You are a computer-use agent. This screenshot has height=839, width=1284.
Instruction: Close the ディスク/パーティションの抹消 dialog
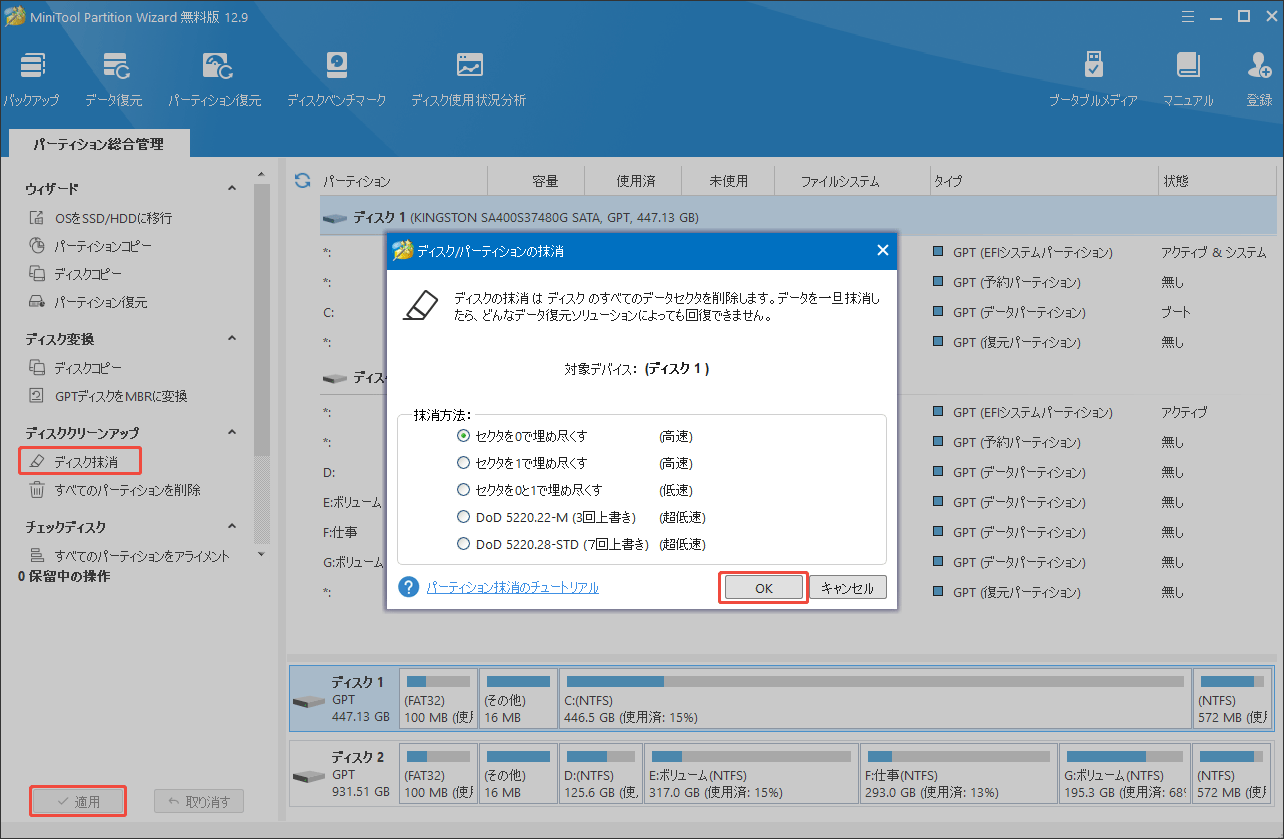[882, 251]
